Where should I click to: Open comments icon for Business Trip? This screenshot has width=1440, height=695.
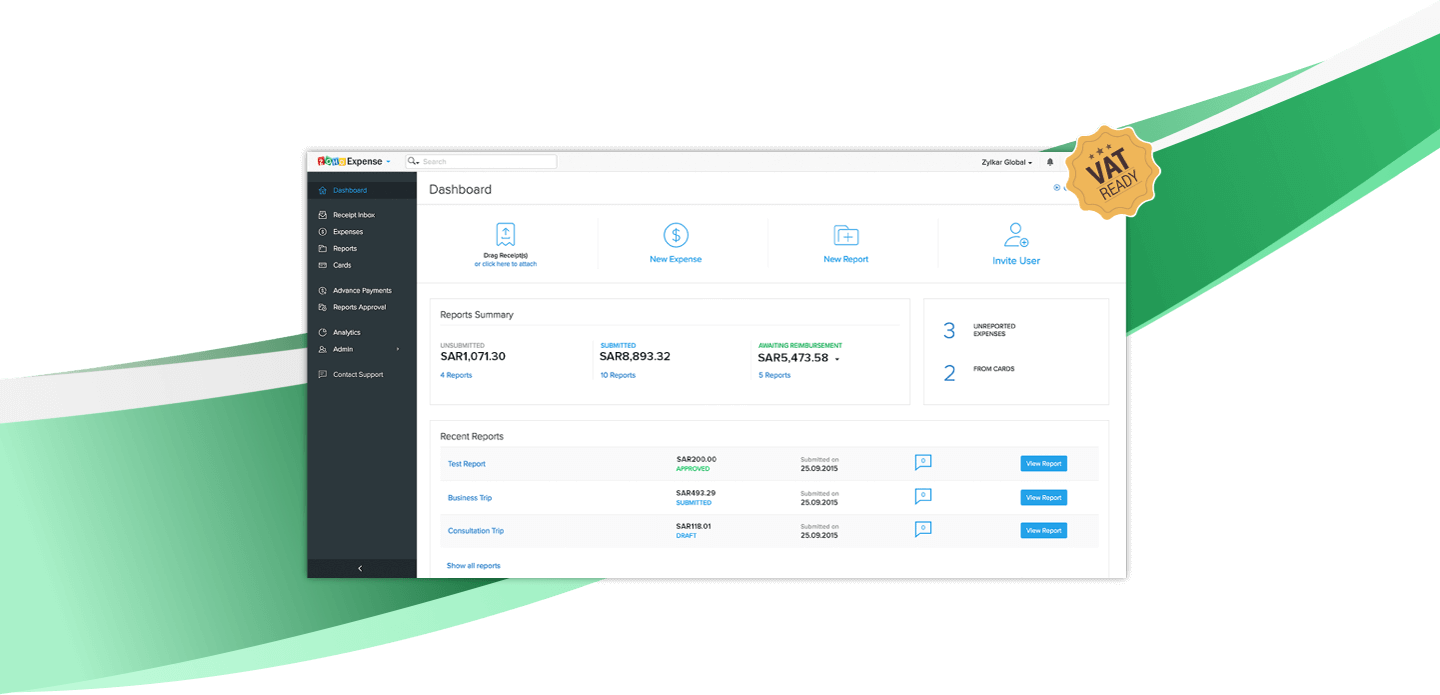tap(923, 496)
